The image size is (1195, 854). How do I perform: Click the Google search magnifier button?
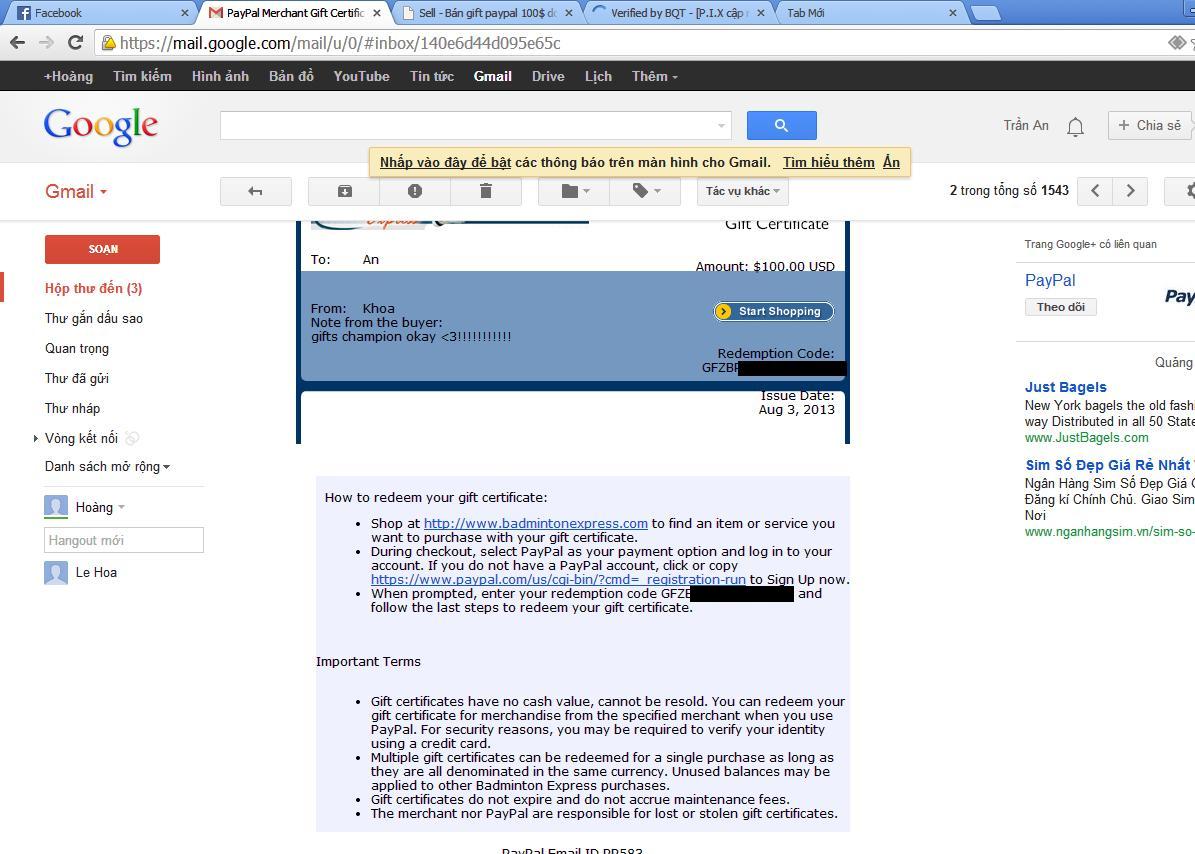pyautogui.click(x=781, y=126)
